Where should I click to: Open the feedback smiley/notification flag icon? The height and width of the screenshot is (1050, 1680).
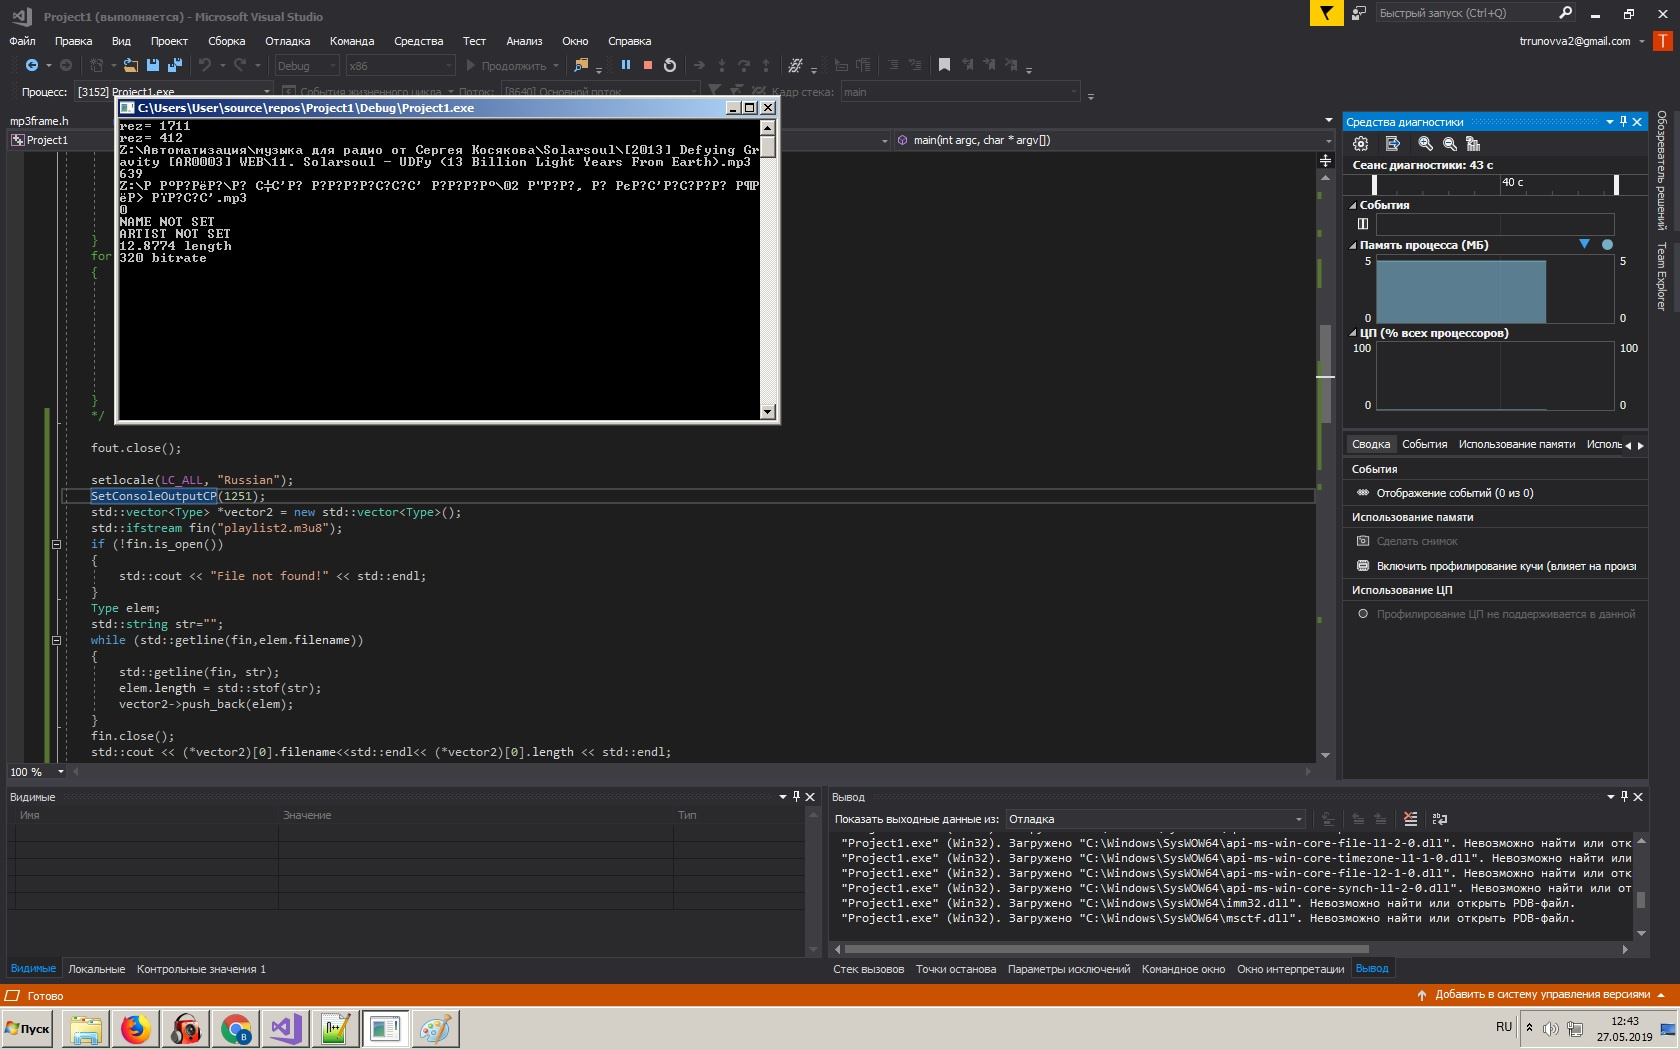click(1326, 13)
